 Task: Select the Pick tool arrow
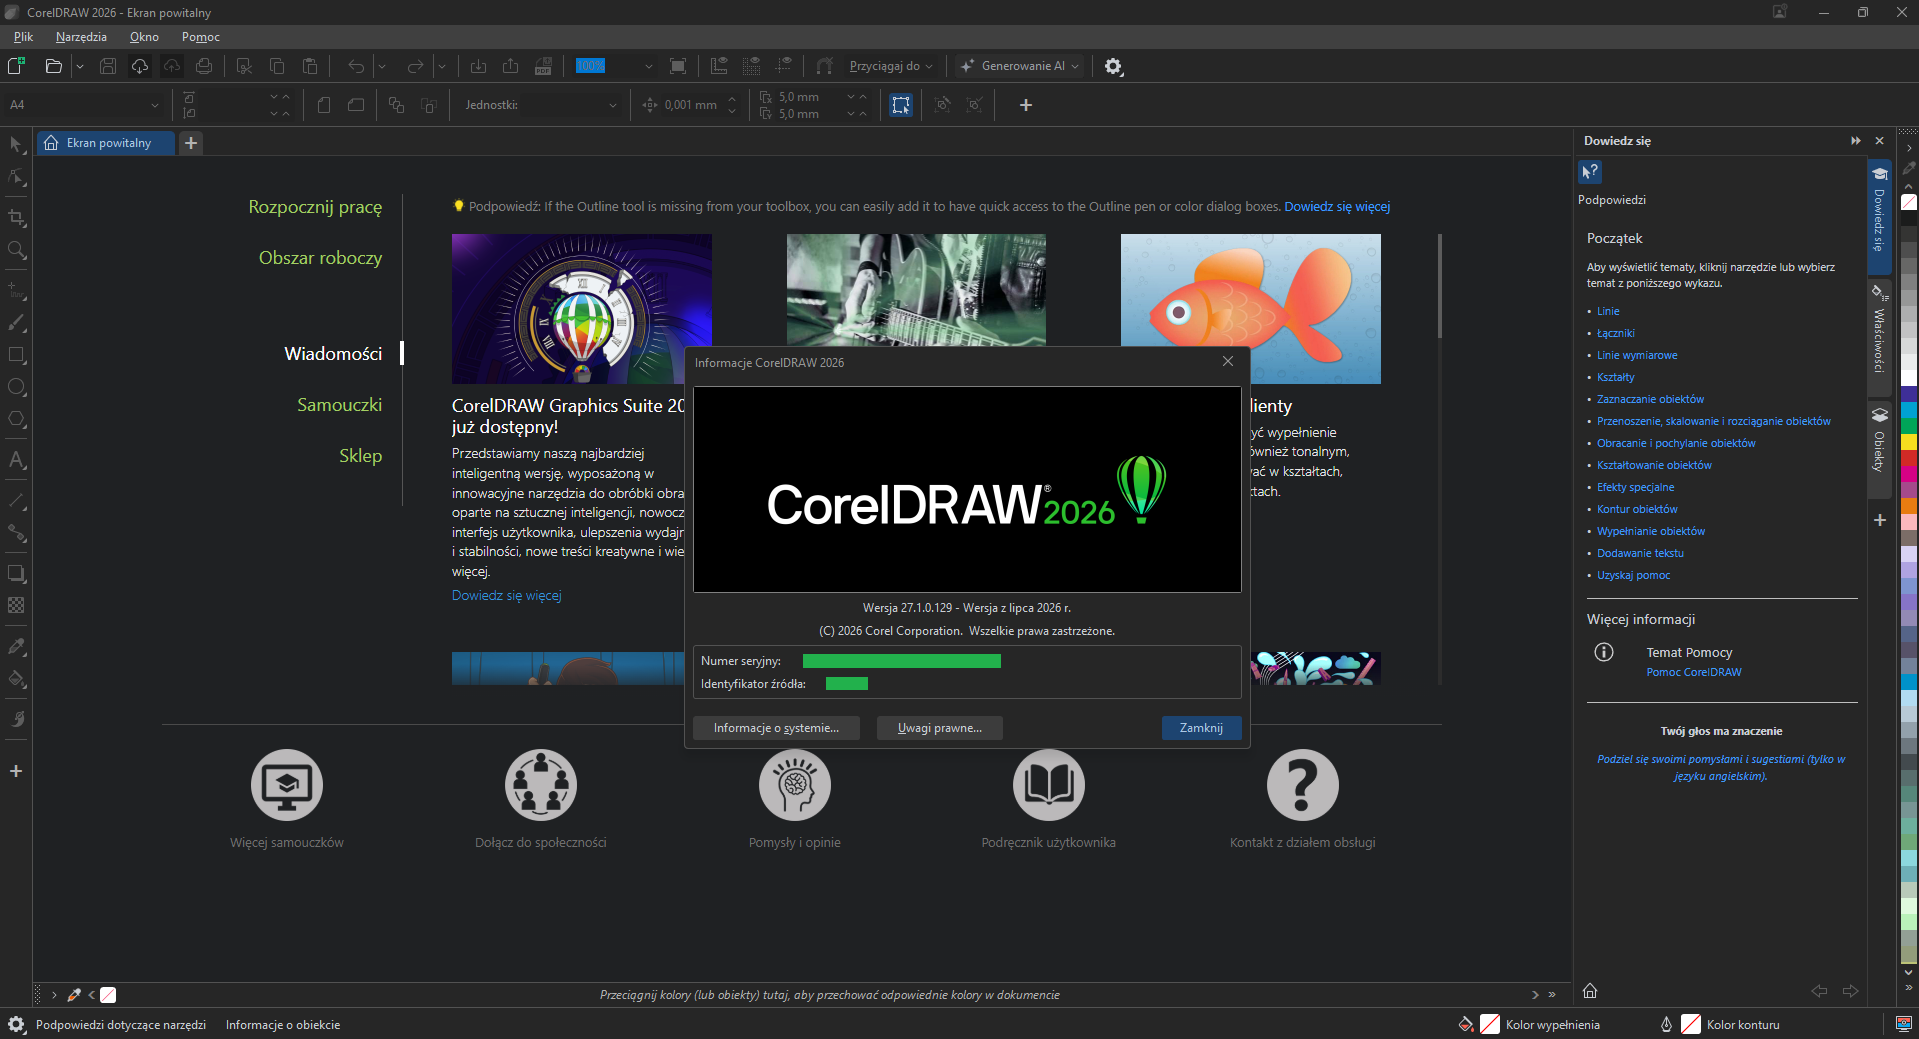(16, 145)
